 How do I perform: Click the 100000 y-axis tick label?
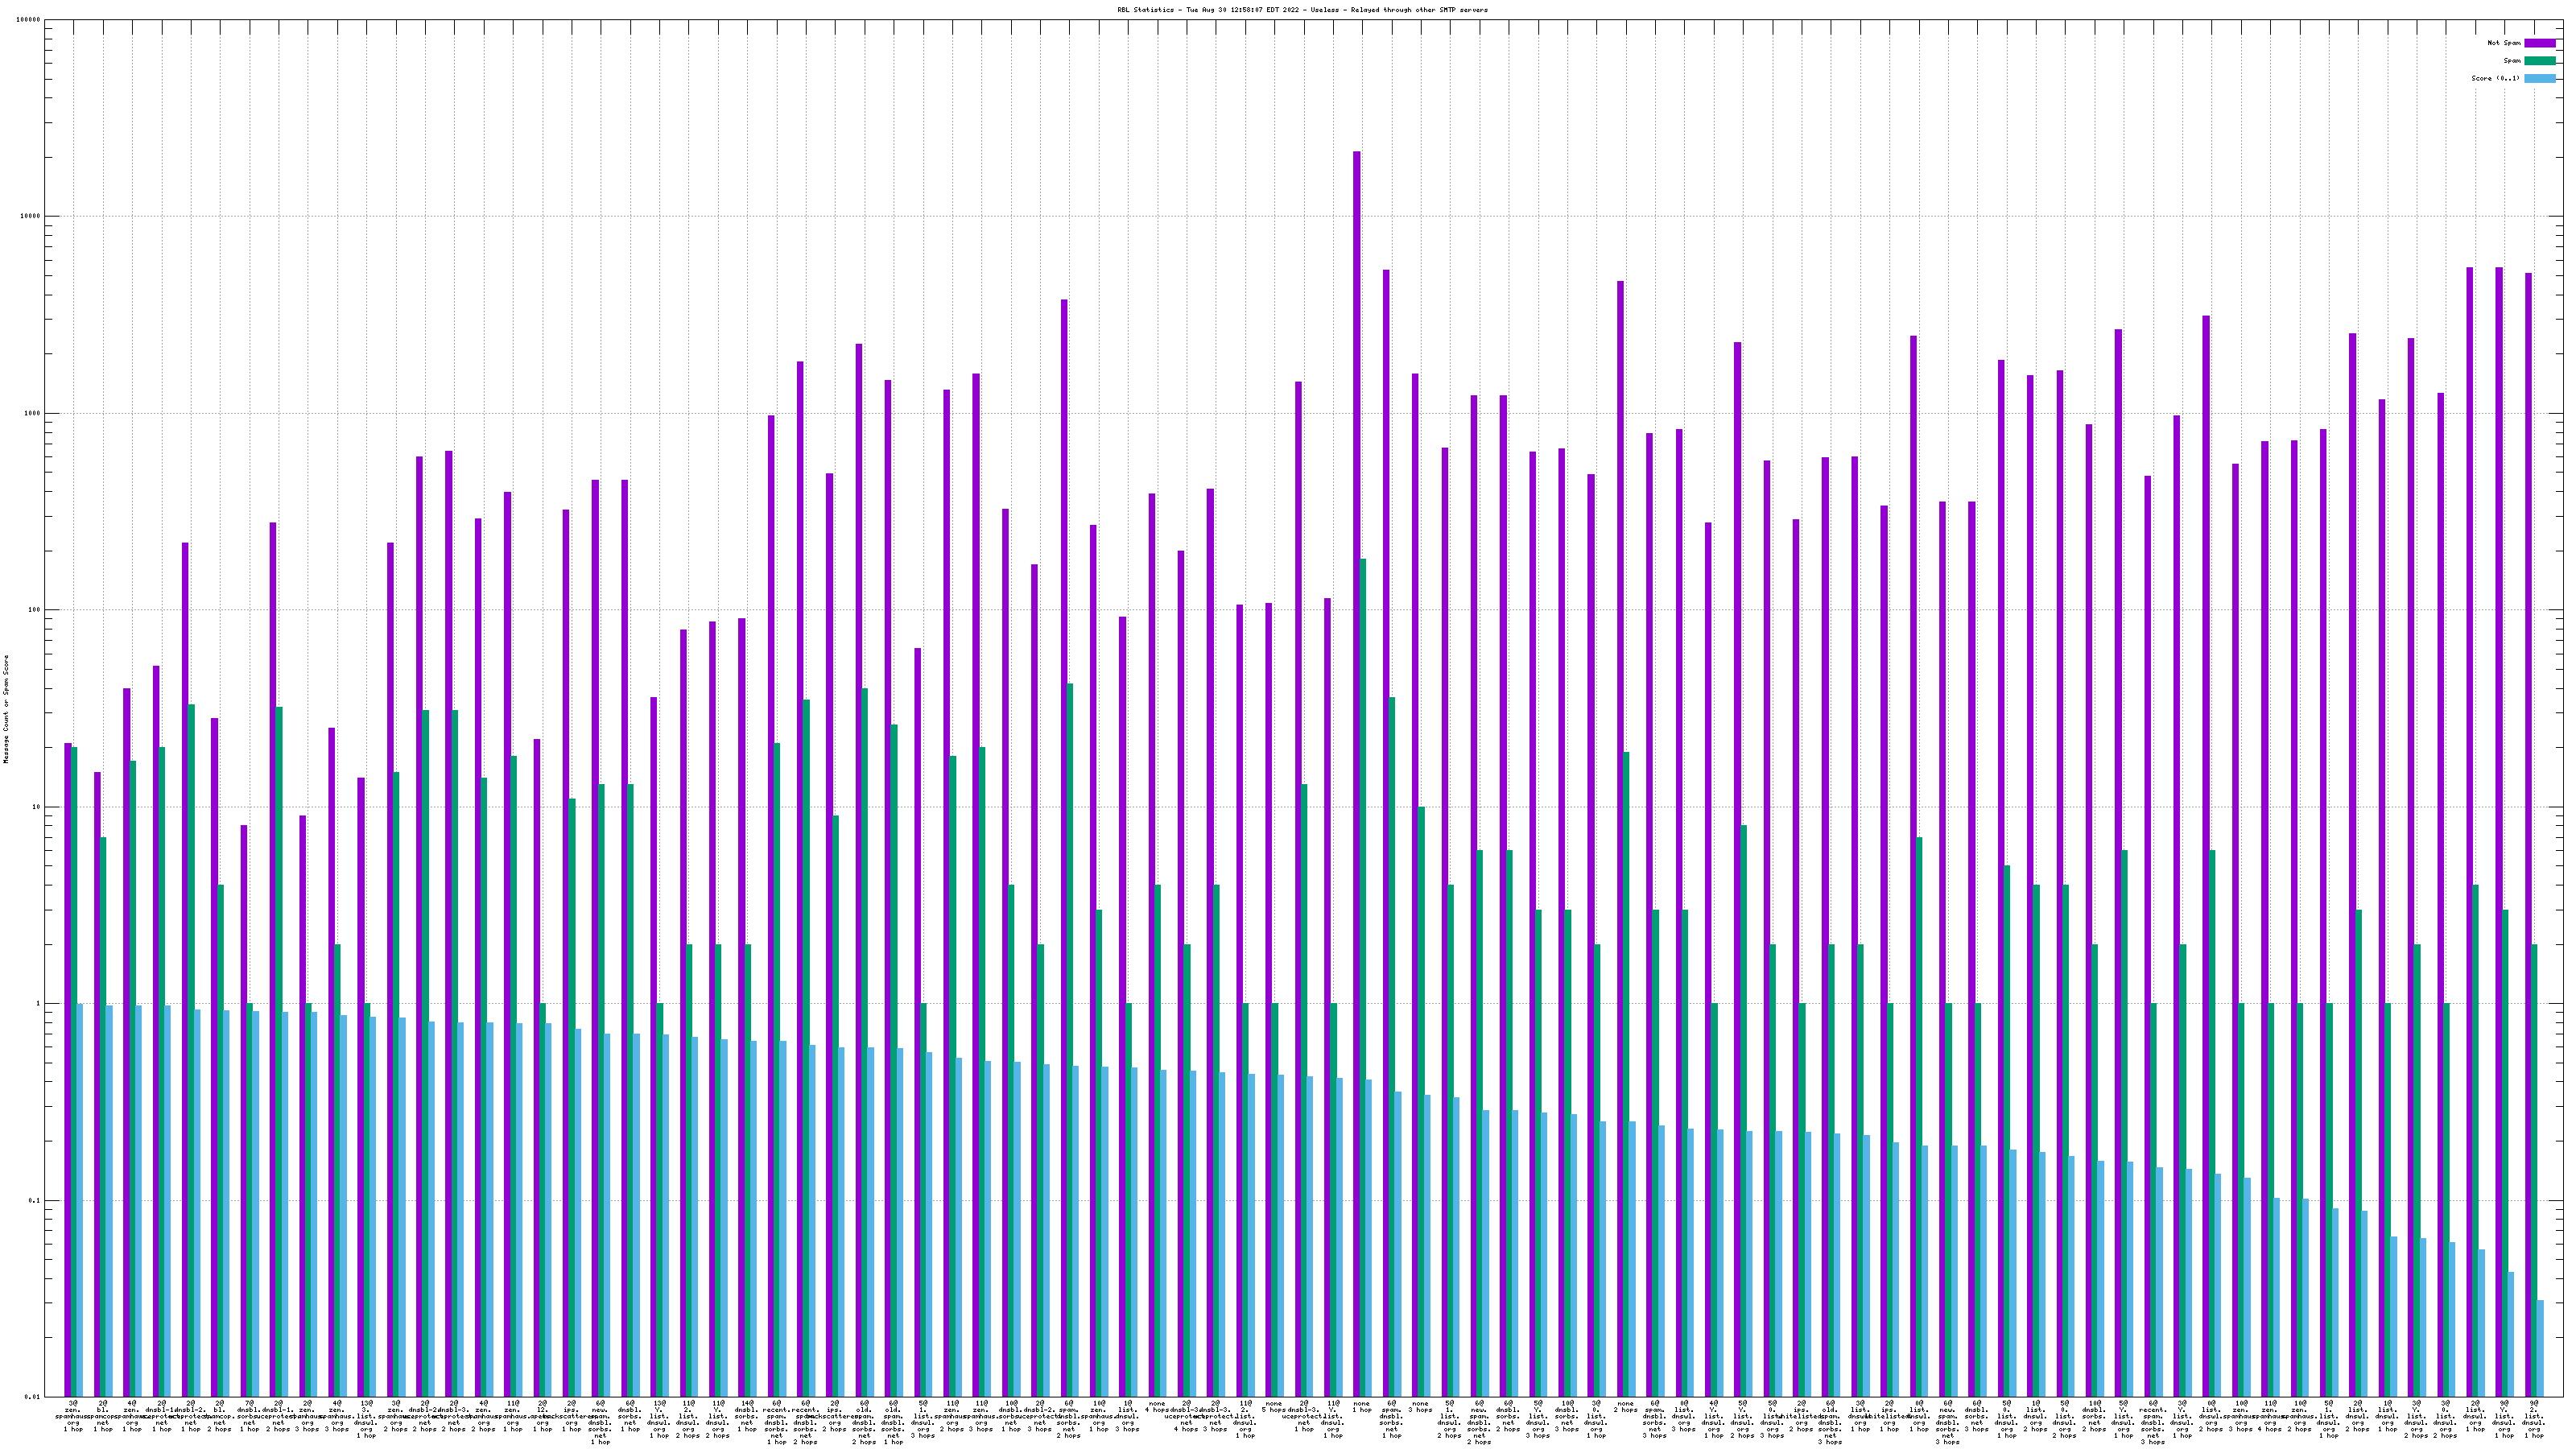click(x=29, y=20)
